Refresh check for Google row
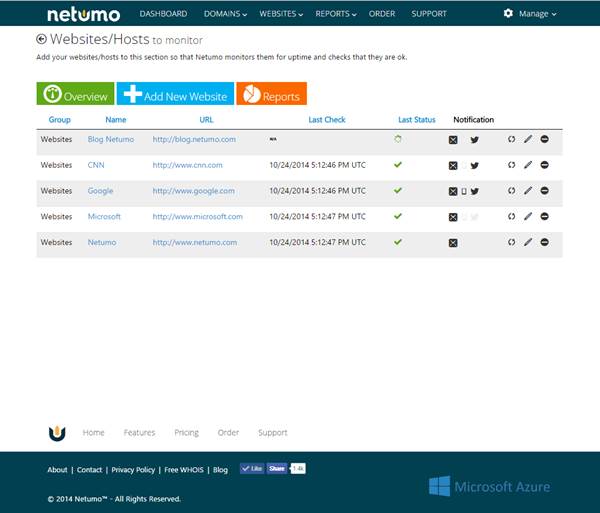 [x=512, y=191]
